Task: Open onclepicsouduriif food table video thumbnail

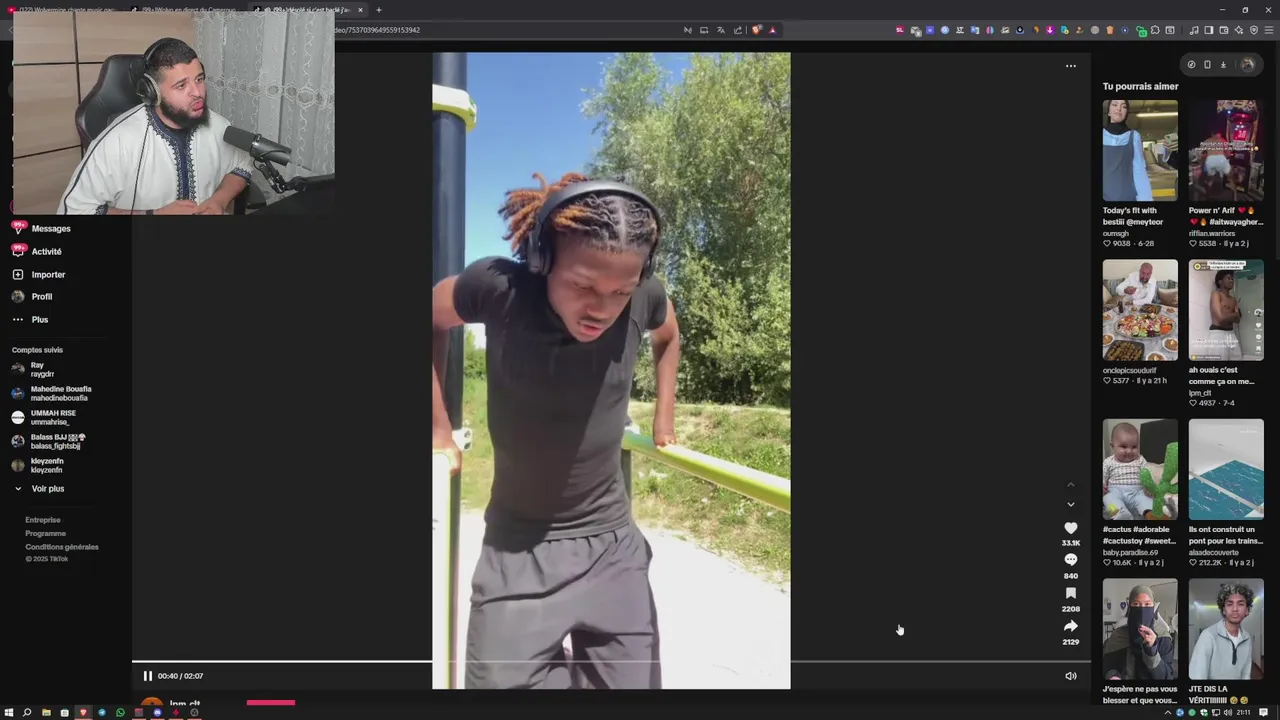Action: coord(1140,310)
